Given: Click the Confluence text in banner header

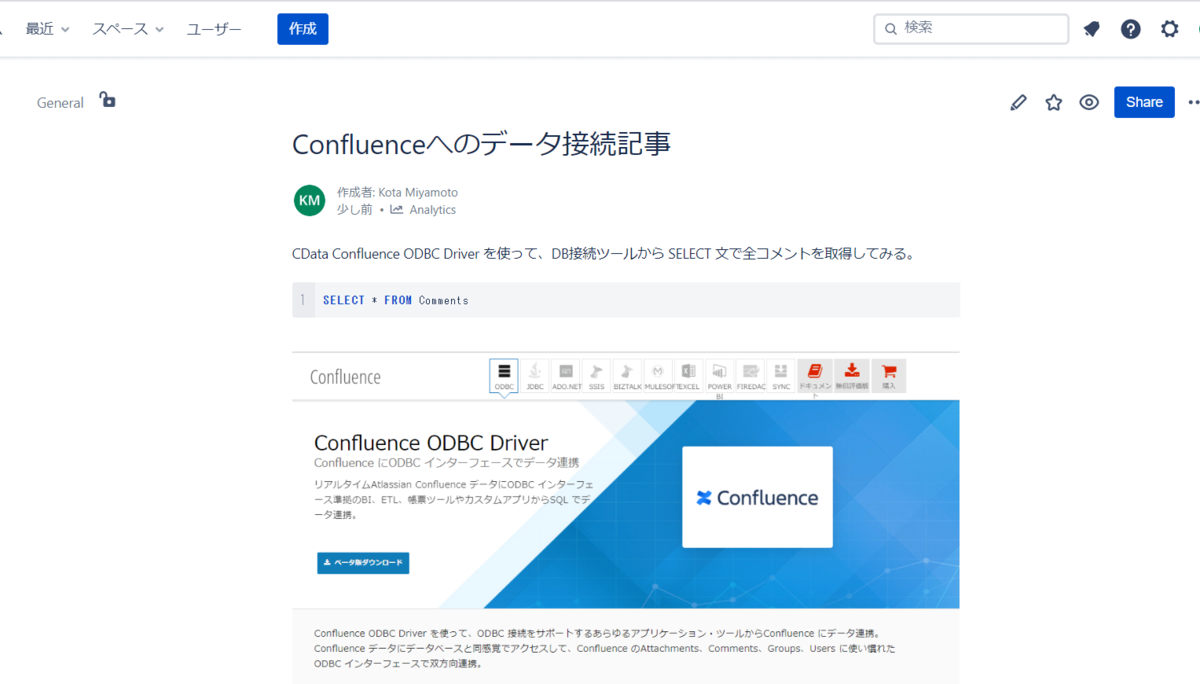Looking at the screenshot, I should (x=345, y=377).
